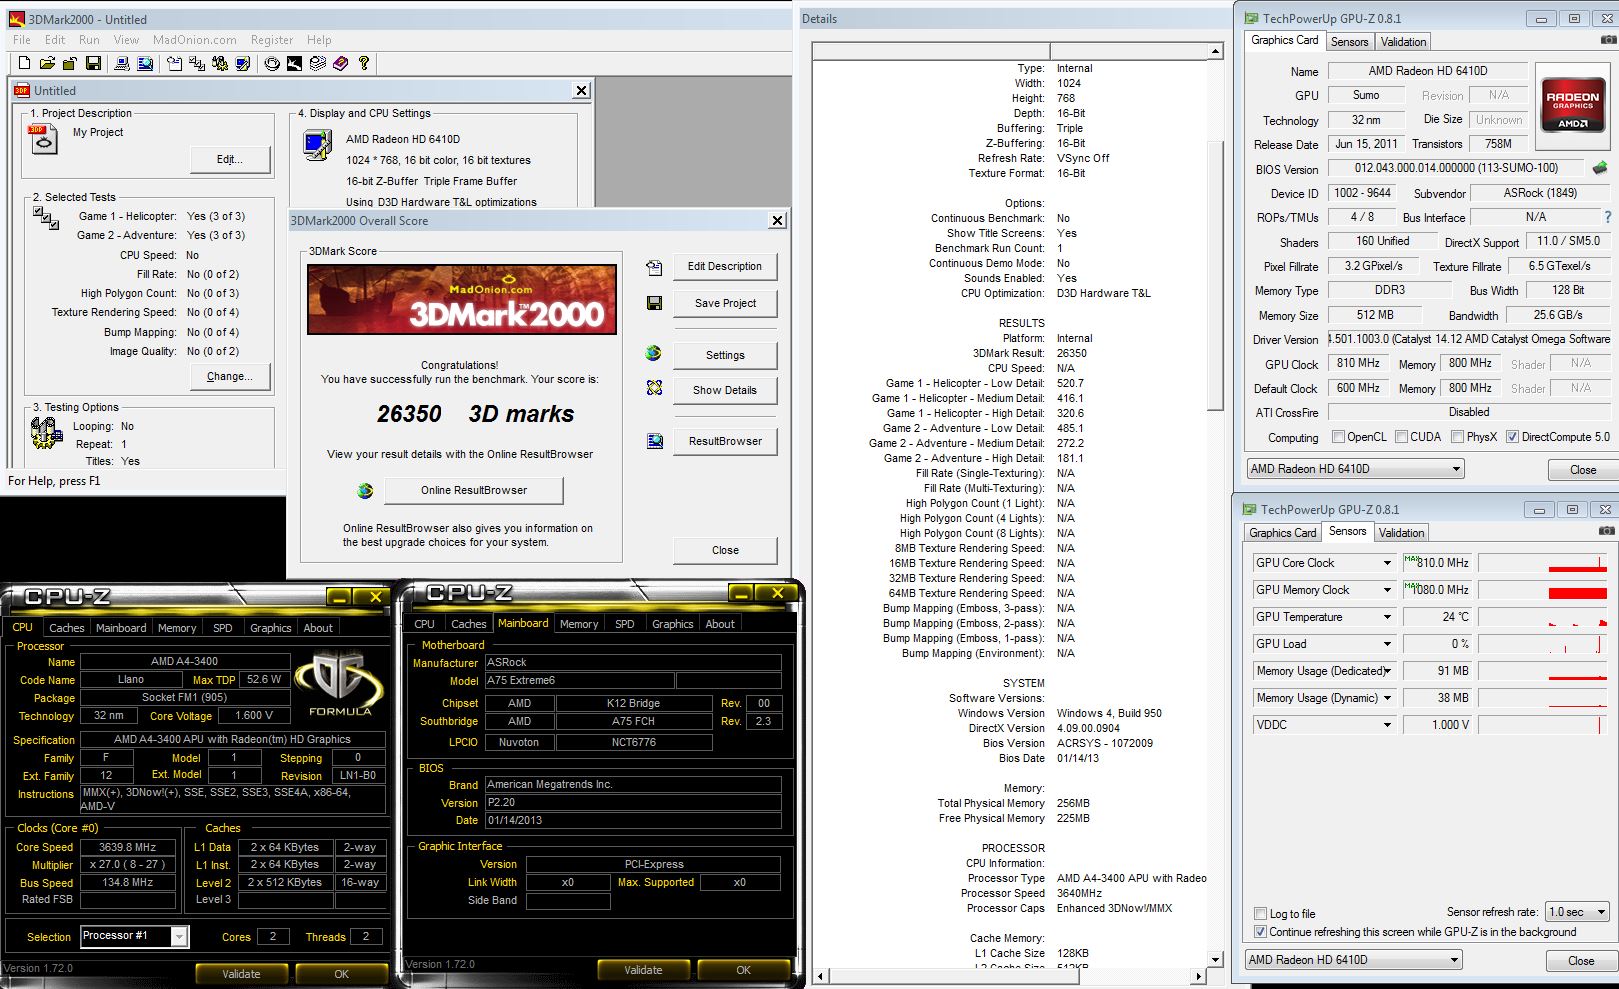Open the GPU Core Clock sensor dropdown
The height and width of the screenshot is (989, 1619).
(1387, 563)
